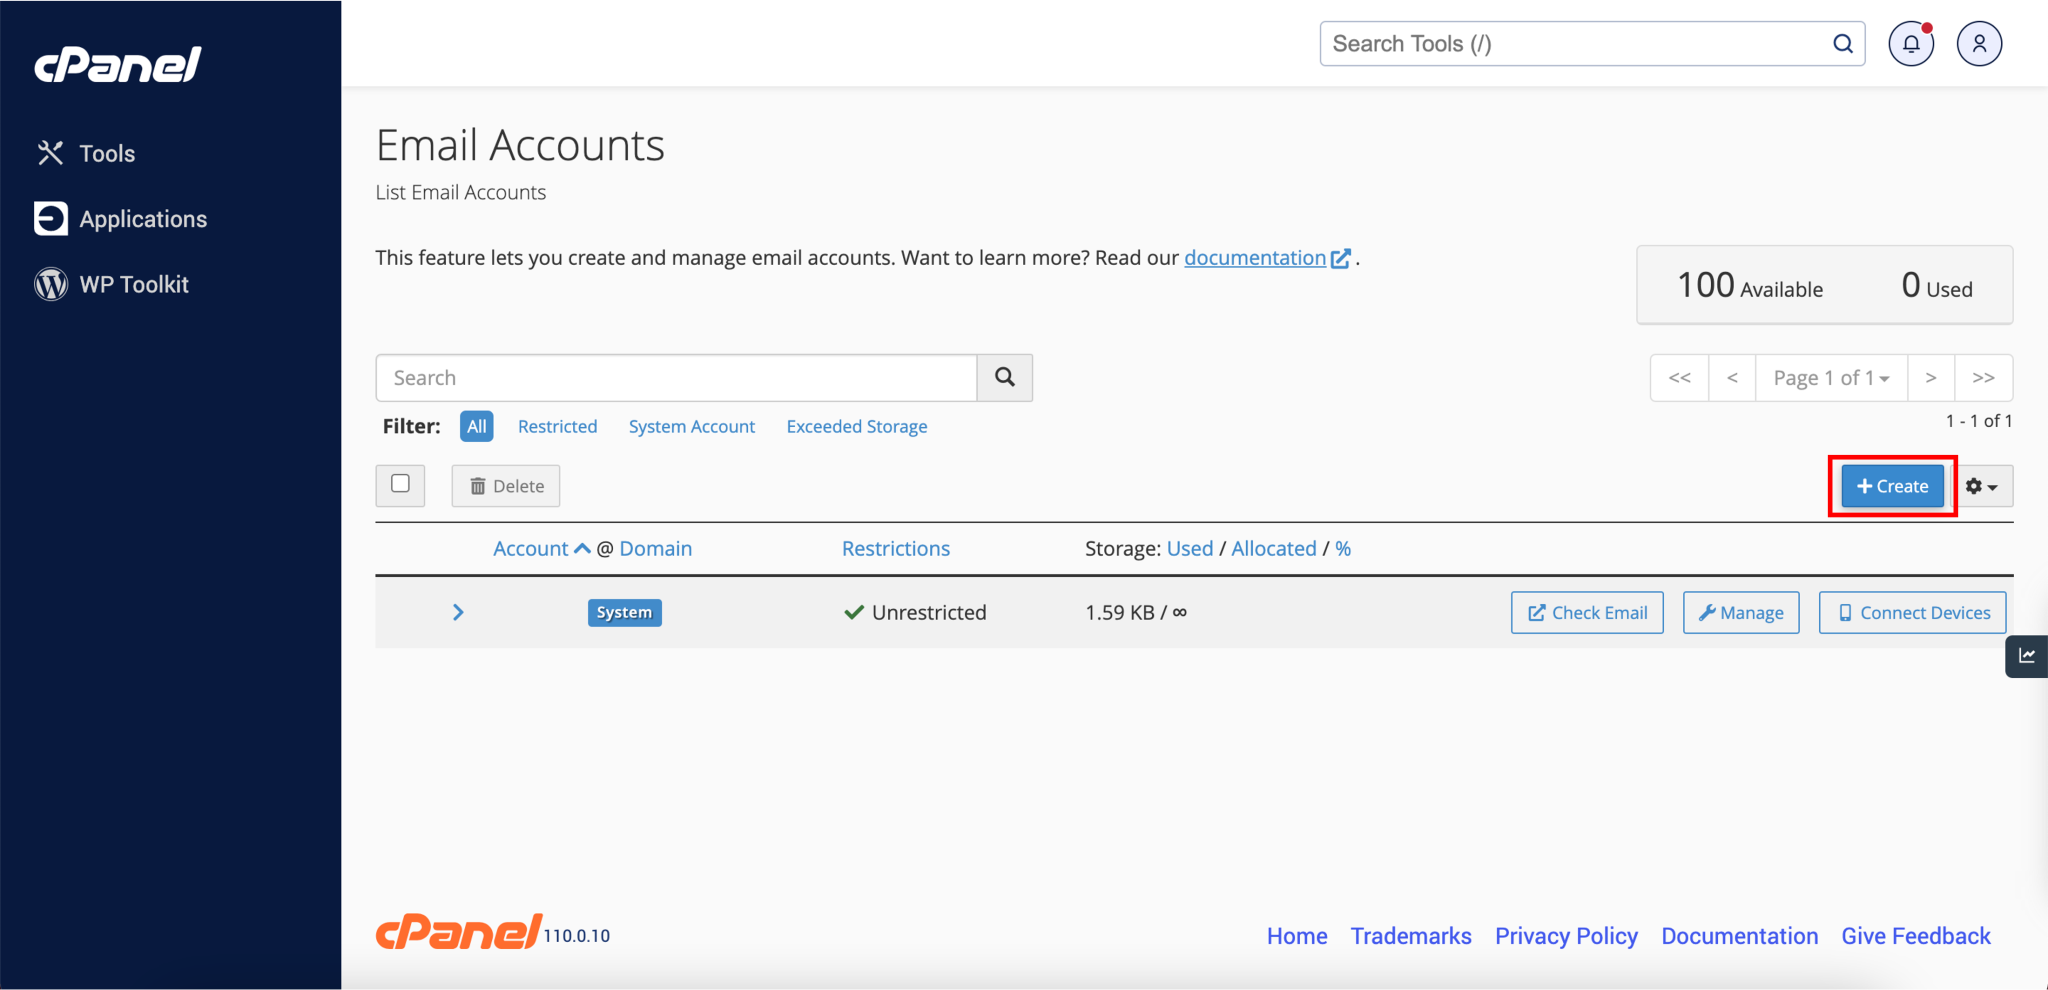Viewport: 2048px width, 990px height.
Task: Go to first page with << button
Action: click(x=1680, y=378)
